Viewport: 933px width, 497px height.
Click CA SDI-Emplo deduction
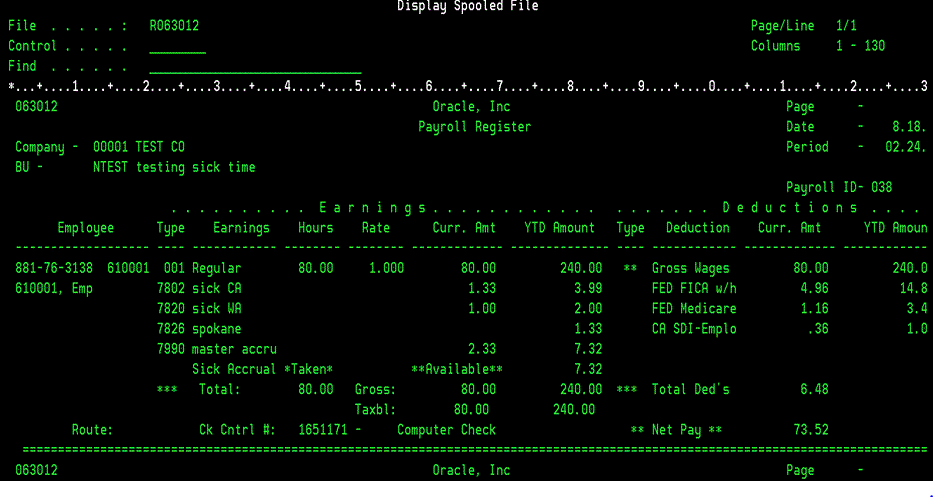pos(694,329)
